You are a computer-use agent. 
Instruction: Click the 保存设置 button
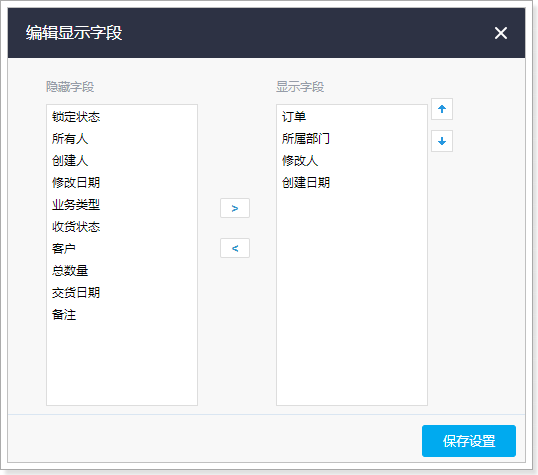[x=469, y=441]
